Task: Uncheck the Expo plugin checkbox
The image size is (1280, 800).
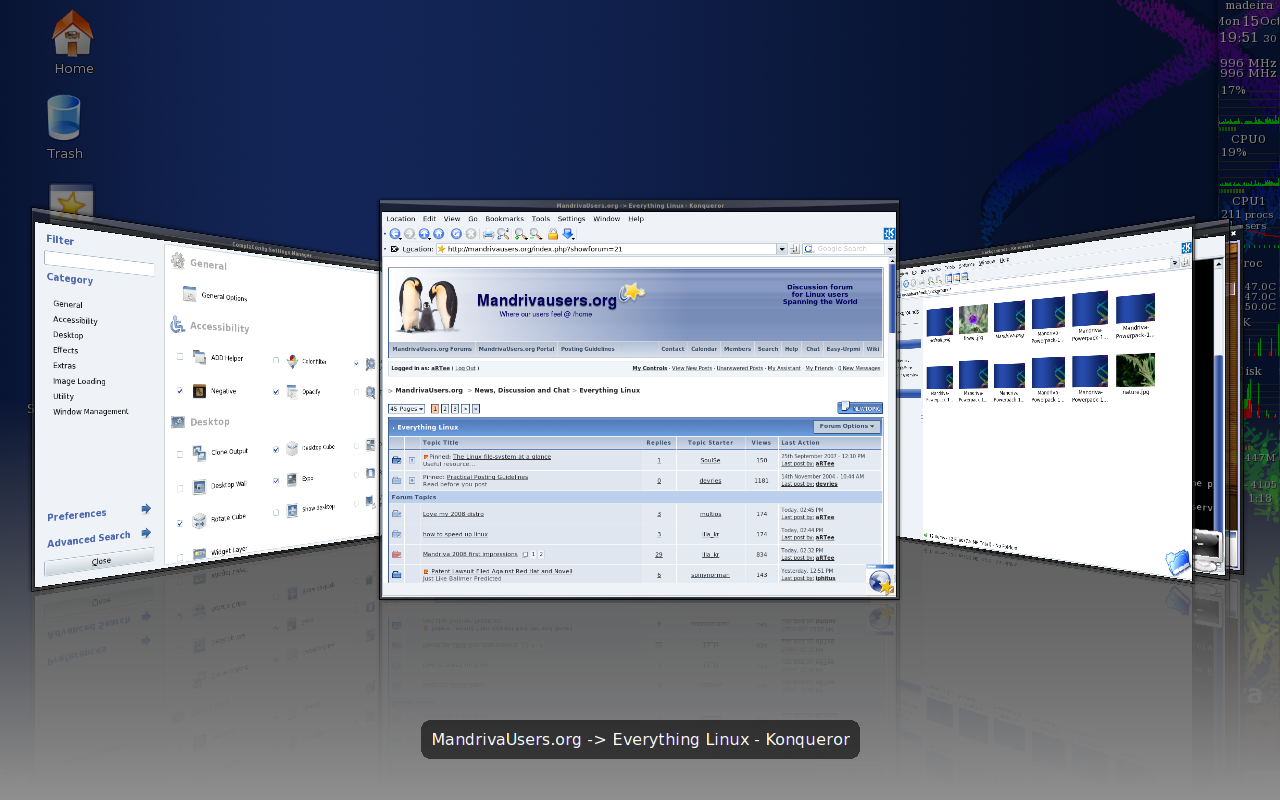Action: 276,481
